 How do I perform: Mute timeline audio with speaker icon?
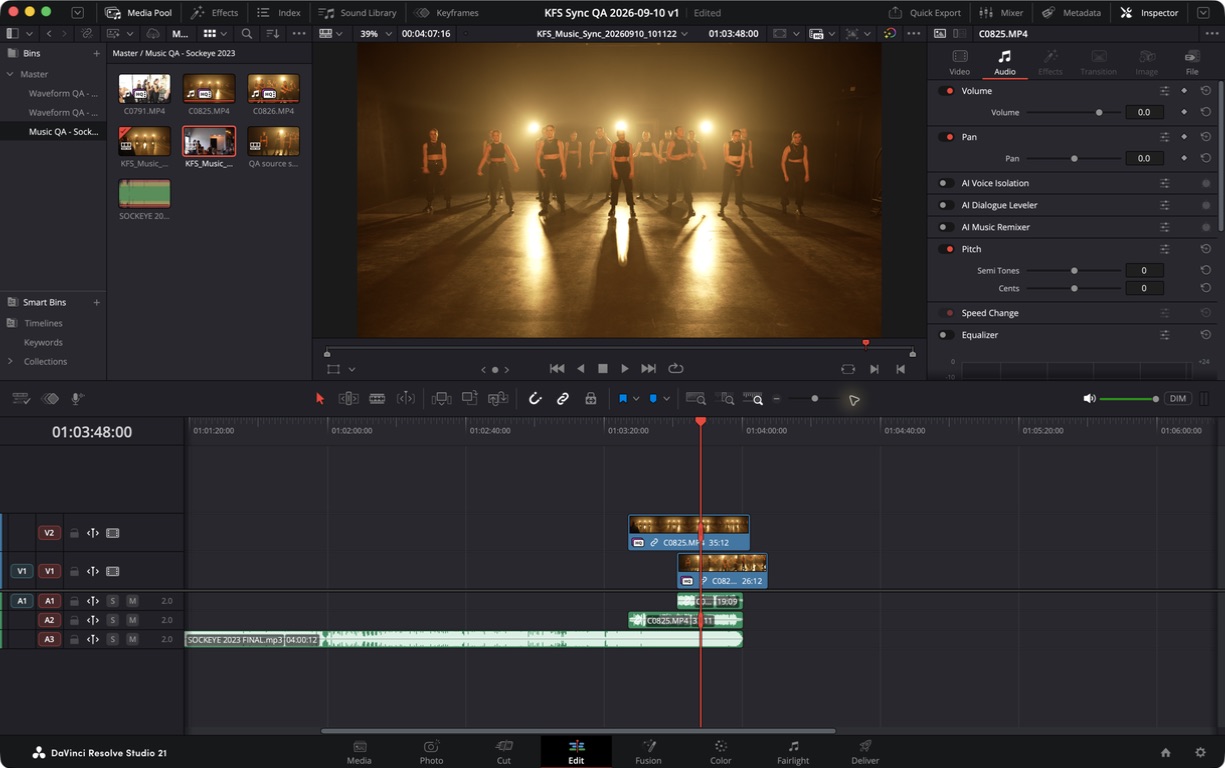1089,398
